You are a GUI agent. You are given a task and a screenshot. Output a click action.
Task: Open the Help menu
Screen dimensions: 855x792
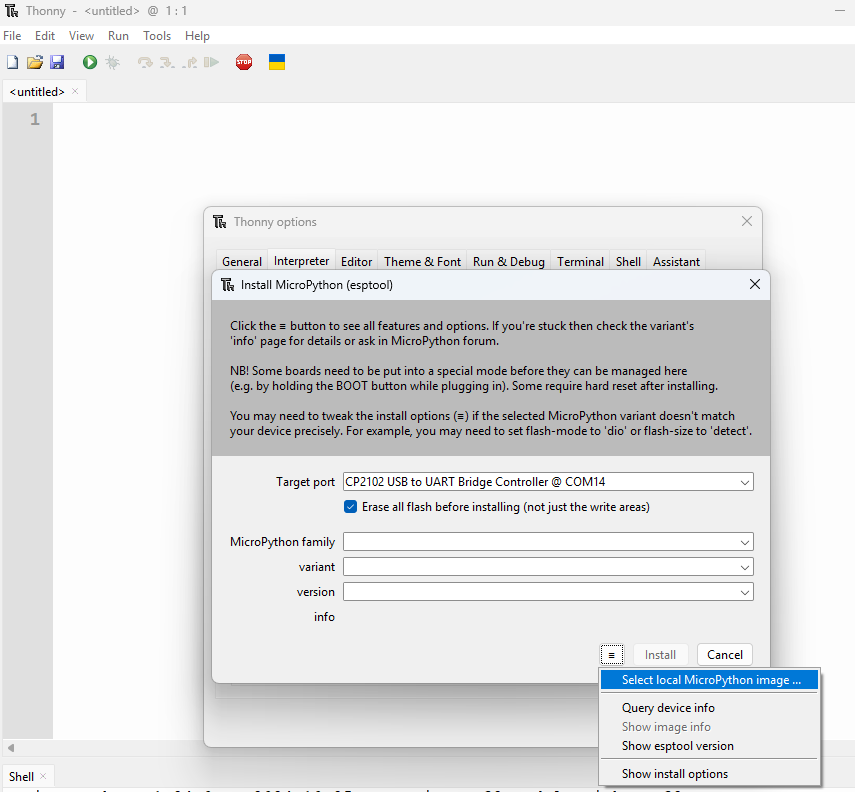click(x=197, y=36)
